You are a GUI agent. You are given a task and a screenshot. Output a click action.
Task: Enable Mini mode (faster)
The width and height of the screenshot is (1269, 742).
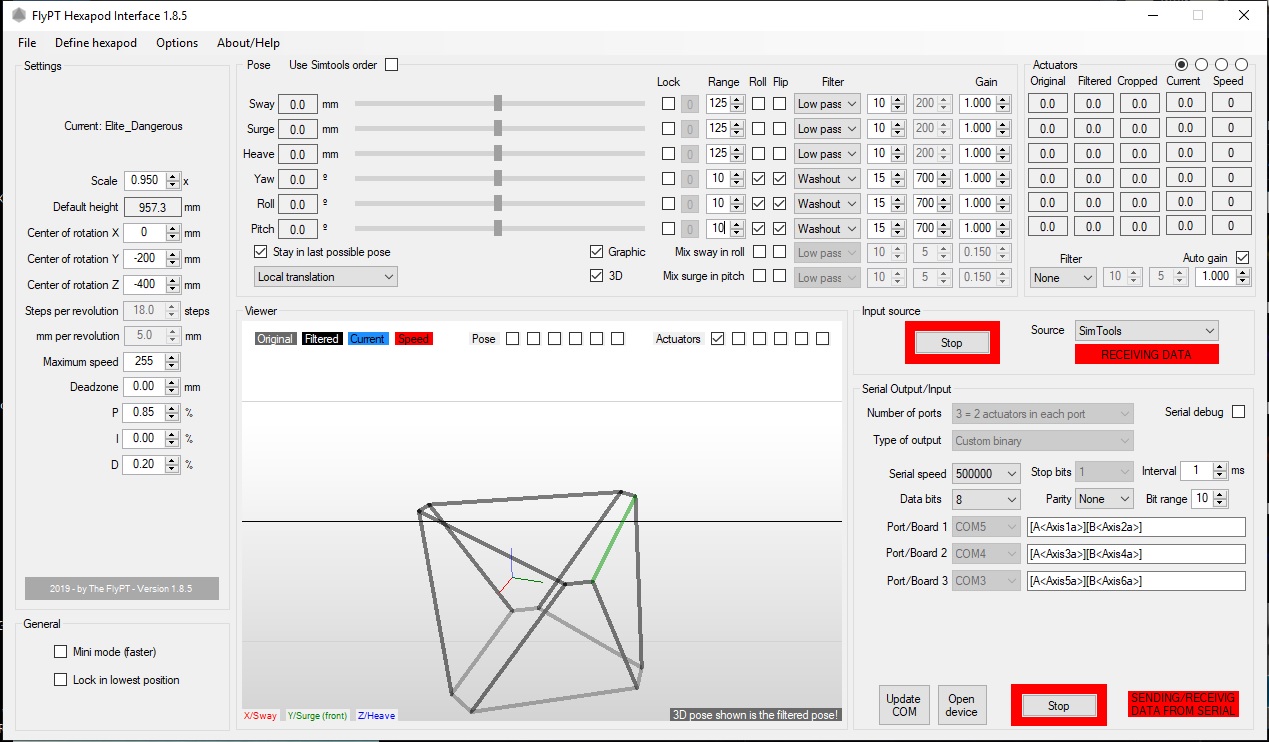coord(61,652)
